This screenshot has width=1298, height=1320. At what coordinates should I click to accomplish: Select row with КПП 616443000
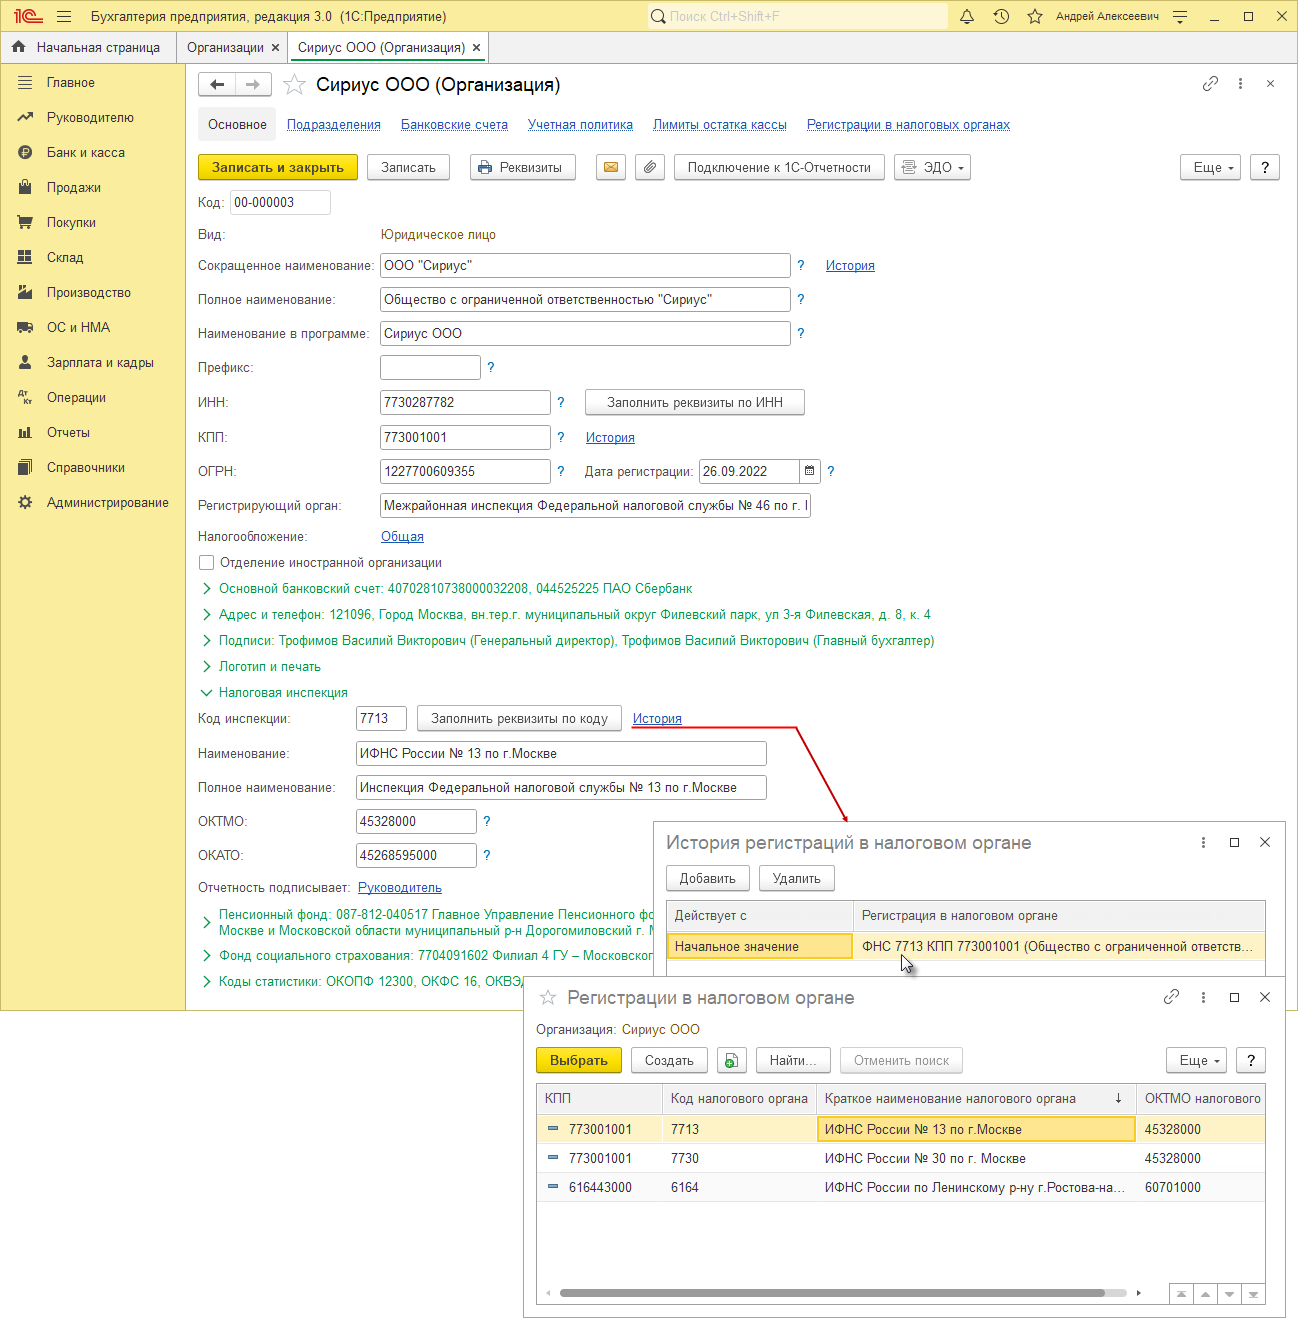click(901, 1188)
